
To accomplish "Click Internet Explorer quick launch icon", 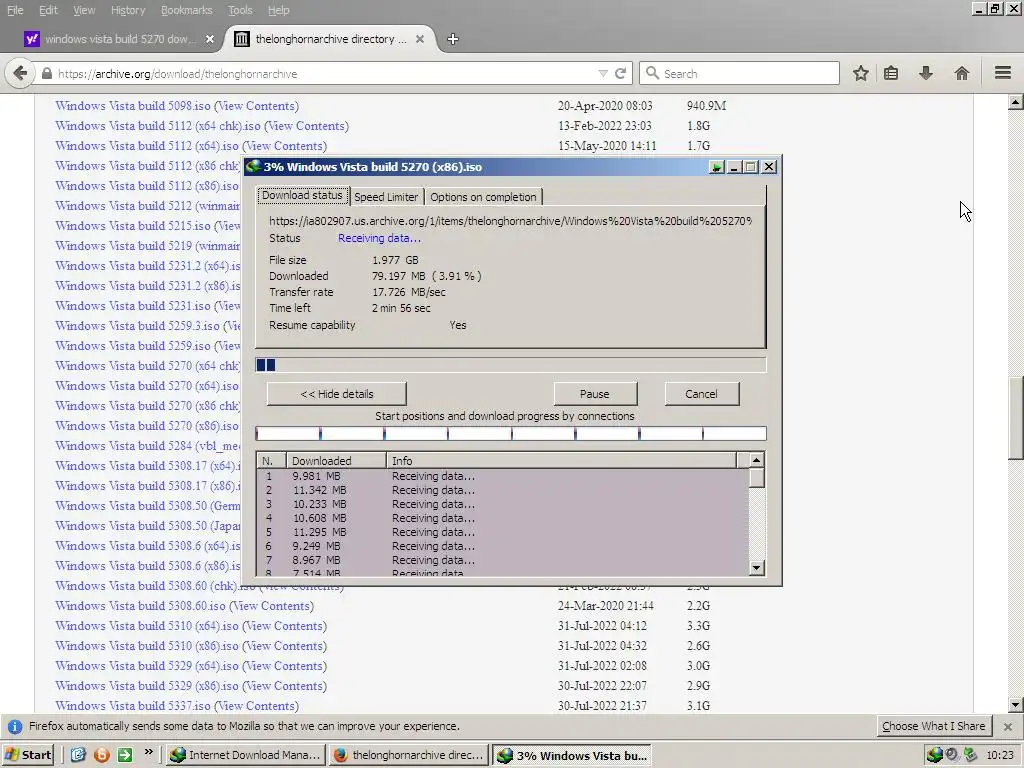I will coord(78,755).
